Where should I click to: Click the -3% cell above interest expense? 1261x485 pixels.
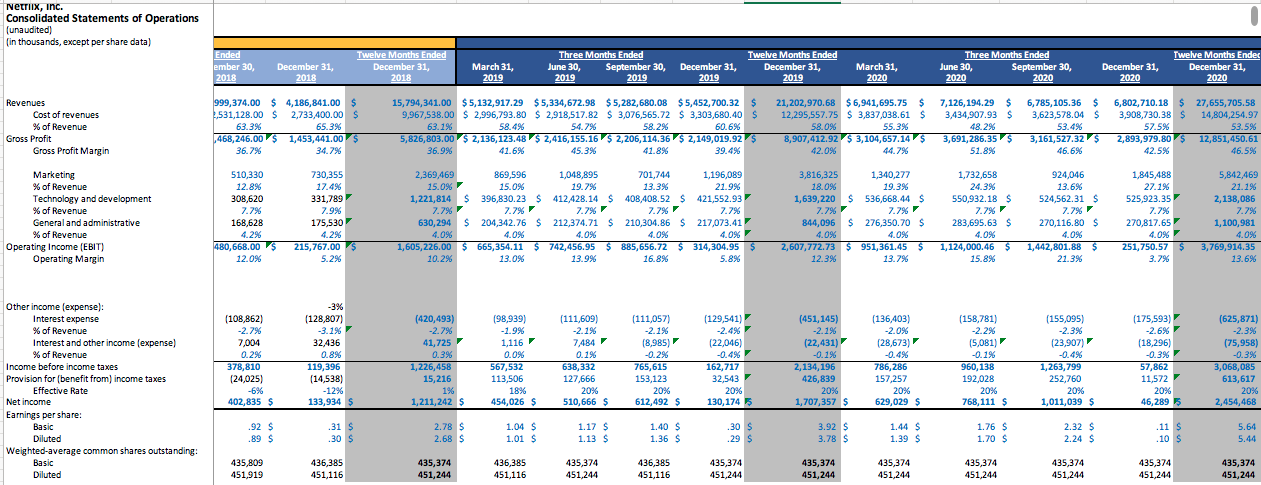[334, 306]
